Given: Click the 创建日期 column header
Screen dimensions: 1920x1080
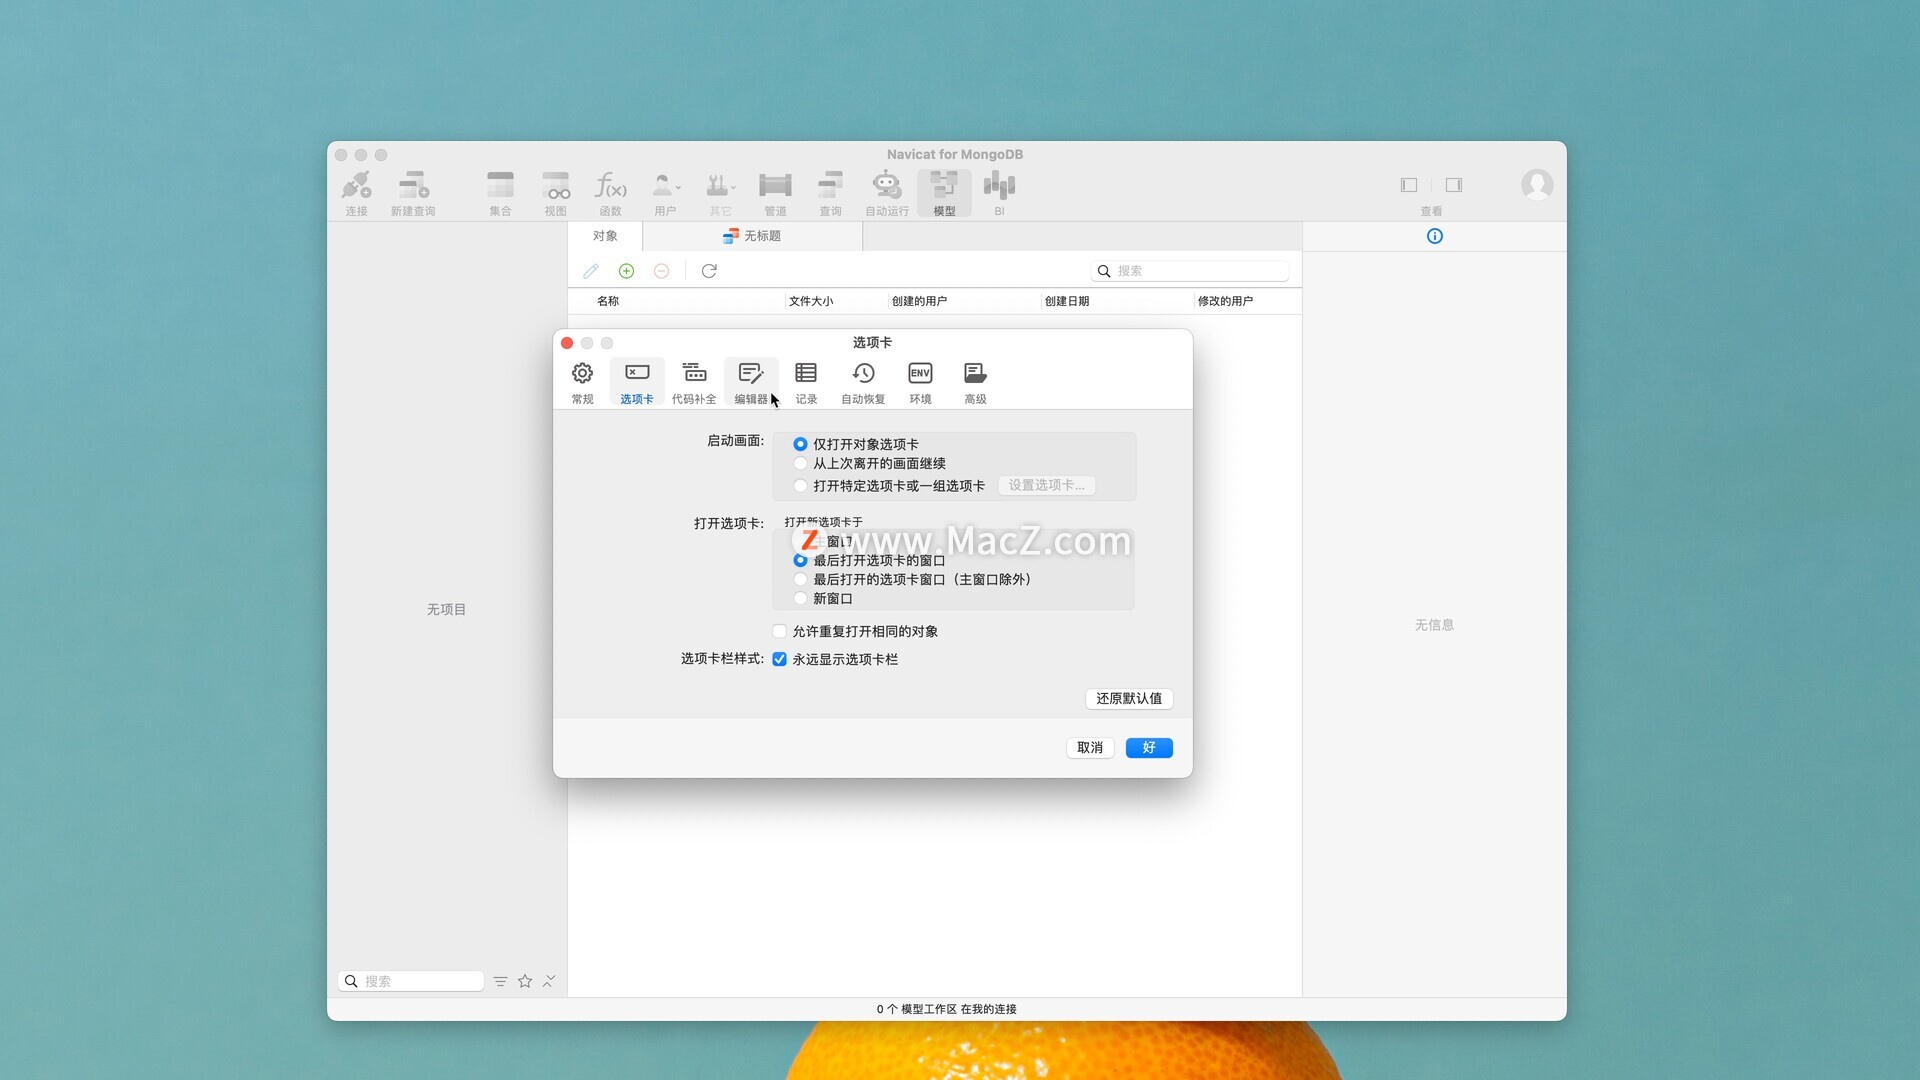Looking at the screenshot, I should click(x=1067, y=301).
